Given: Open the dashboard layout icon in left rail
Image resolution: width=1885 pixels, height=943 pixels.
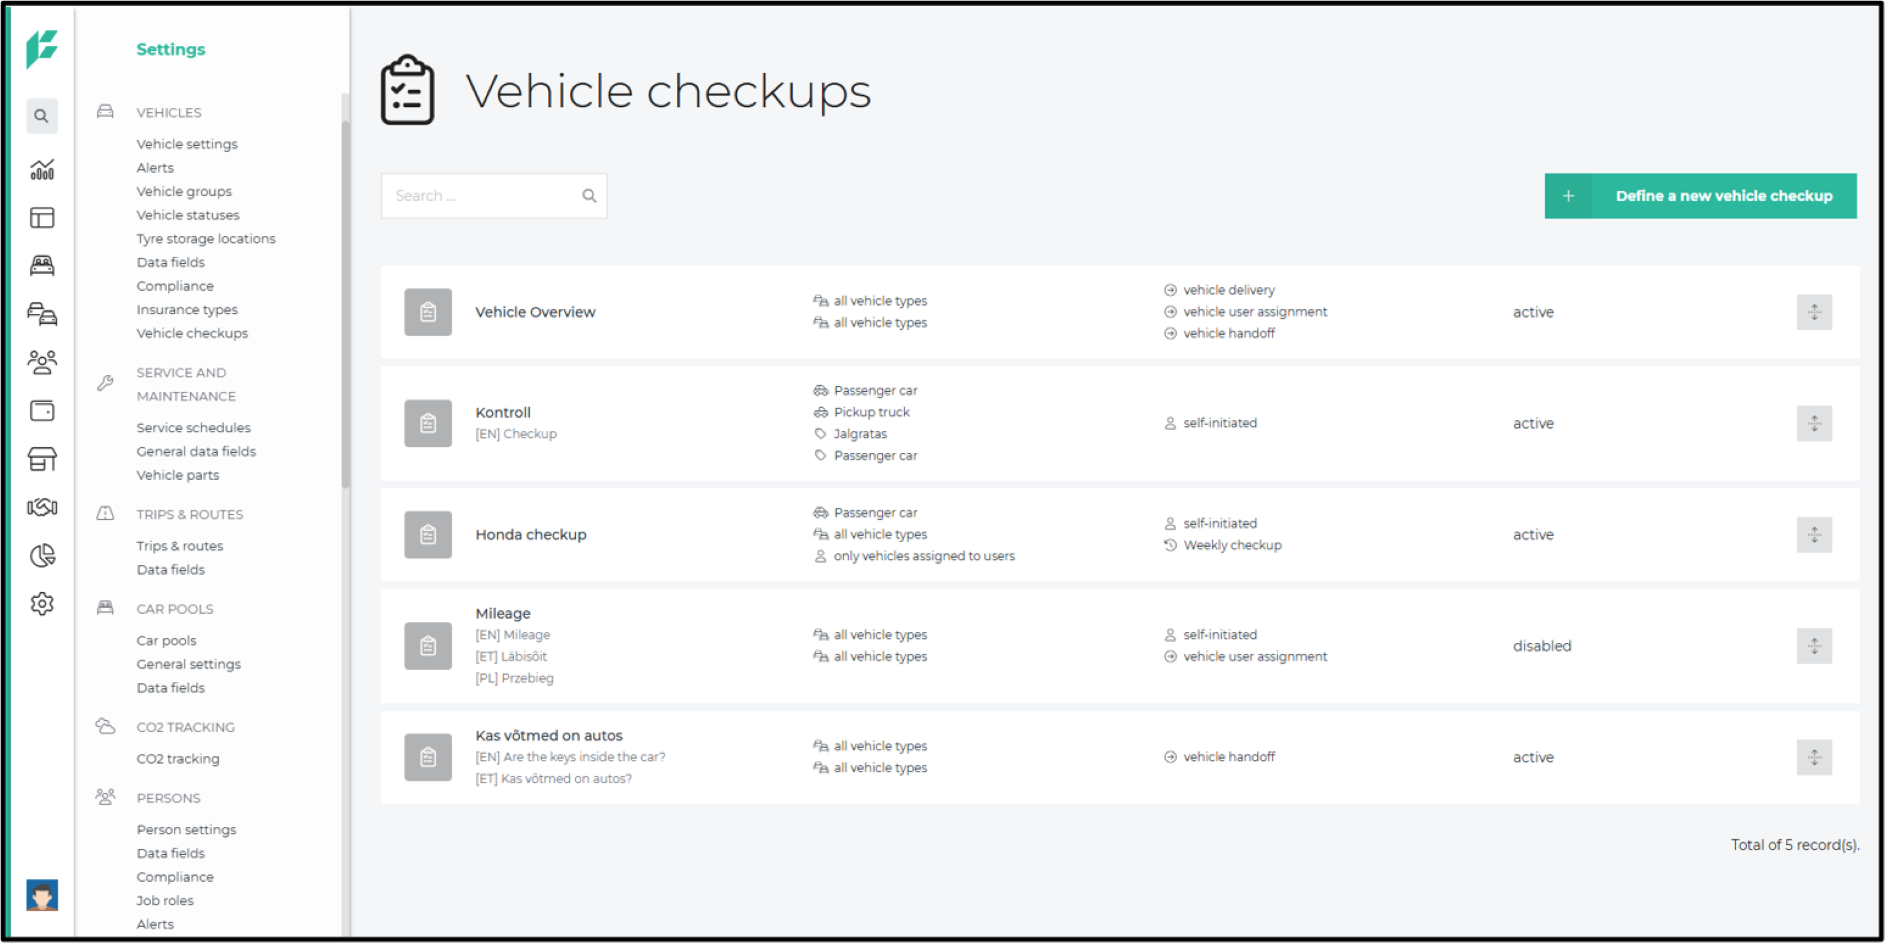Looking at the screenshot, I should coord(42,218).
